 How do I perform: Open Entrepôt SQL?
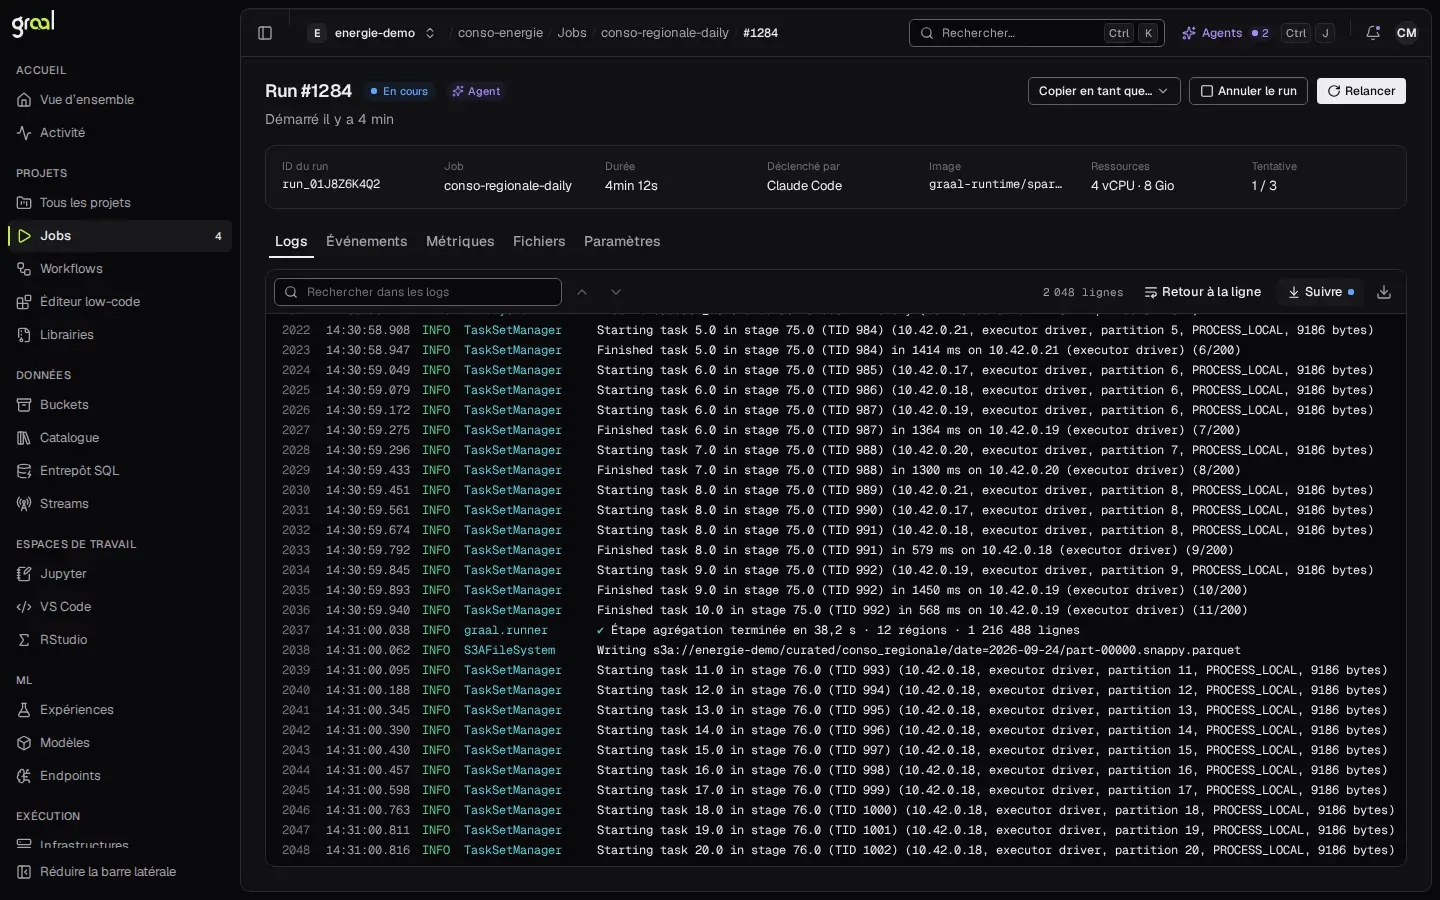pyautogui.click(x=120, y=471)
